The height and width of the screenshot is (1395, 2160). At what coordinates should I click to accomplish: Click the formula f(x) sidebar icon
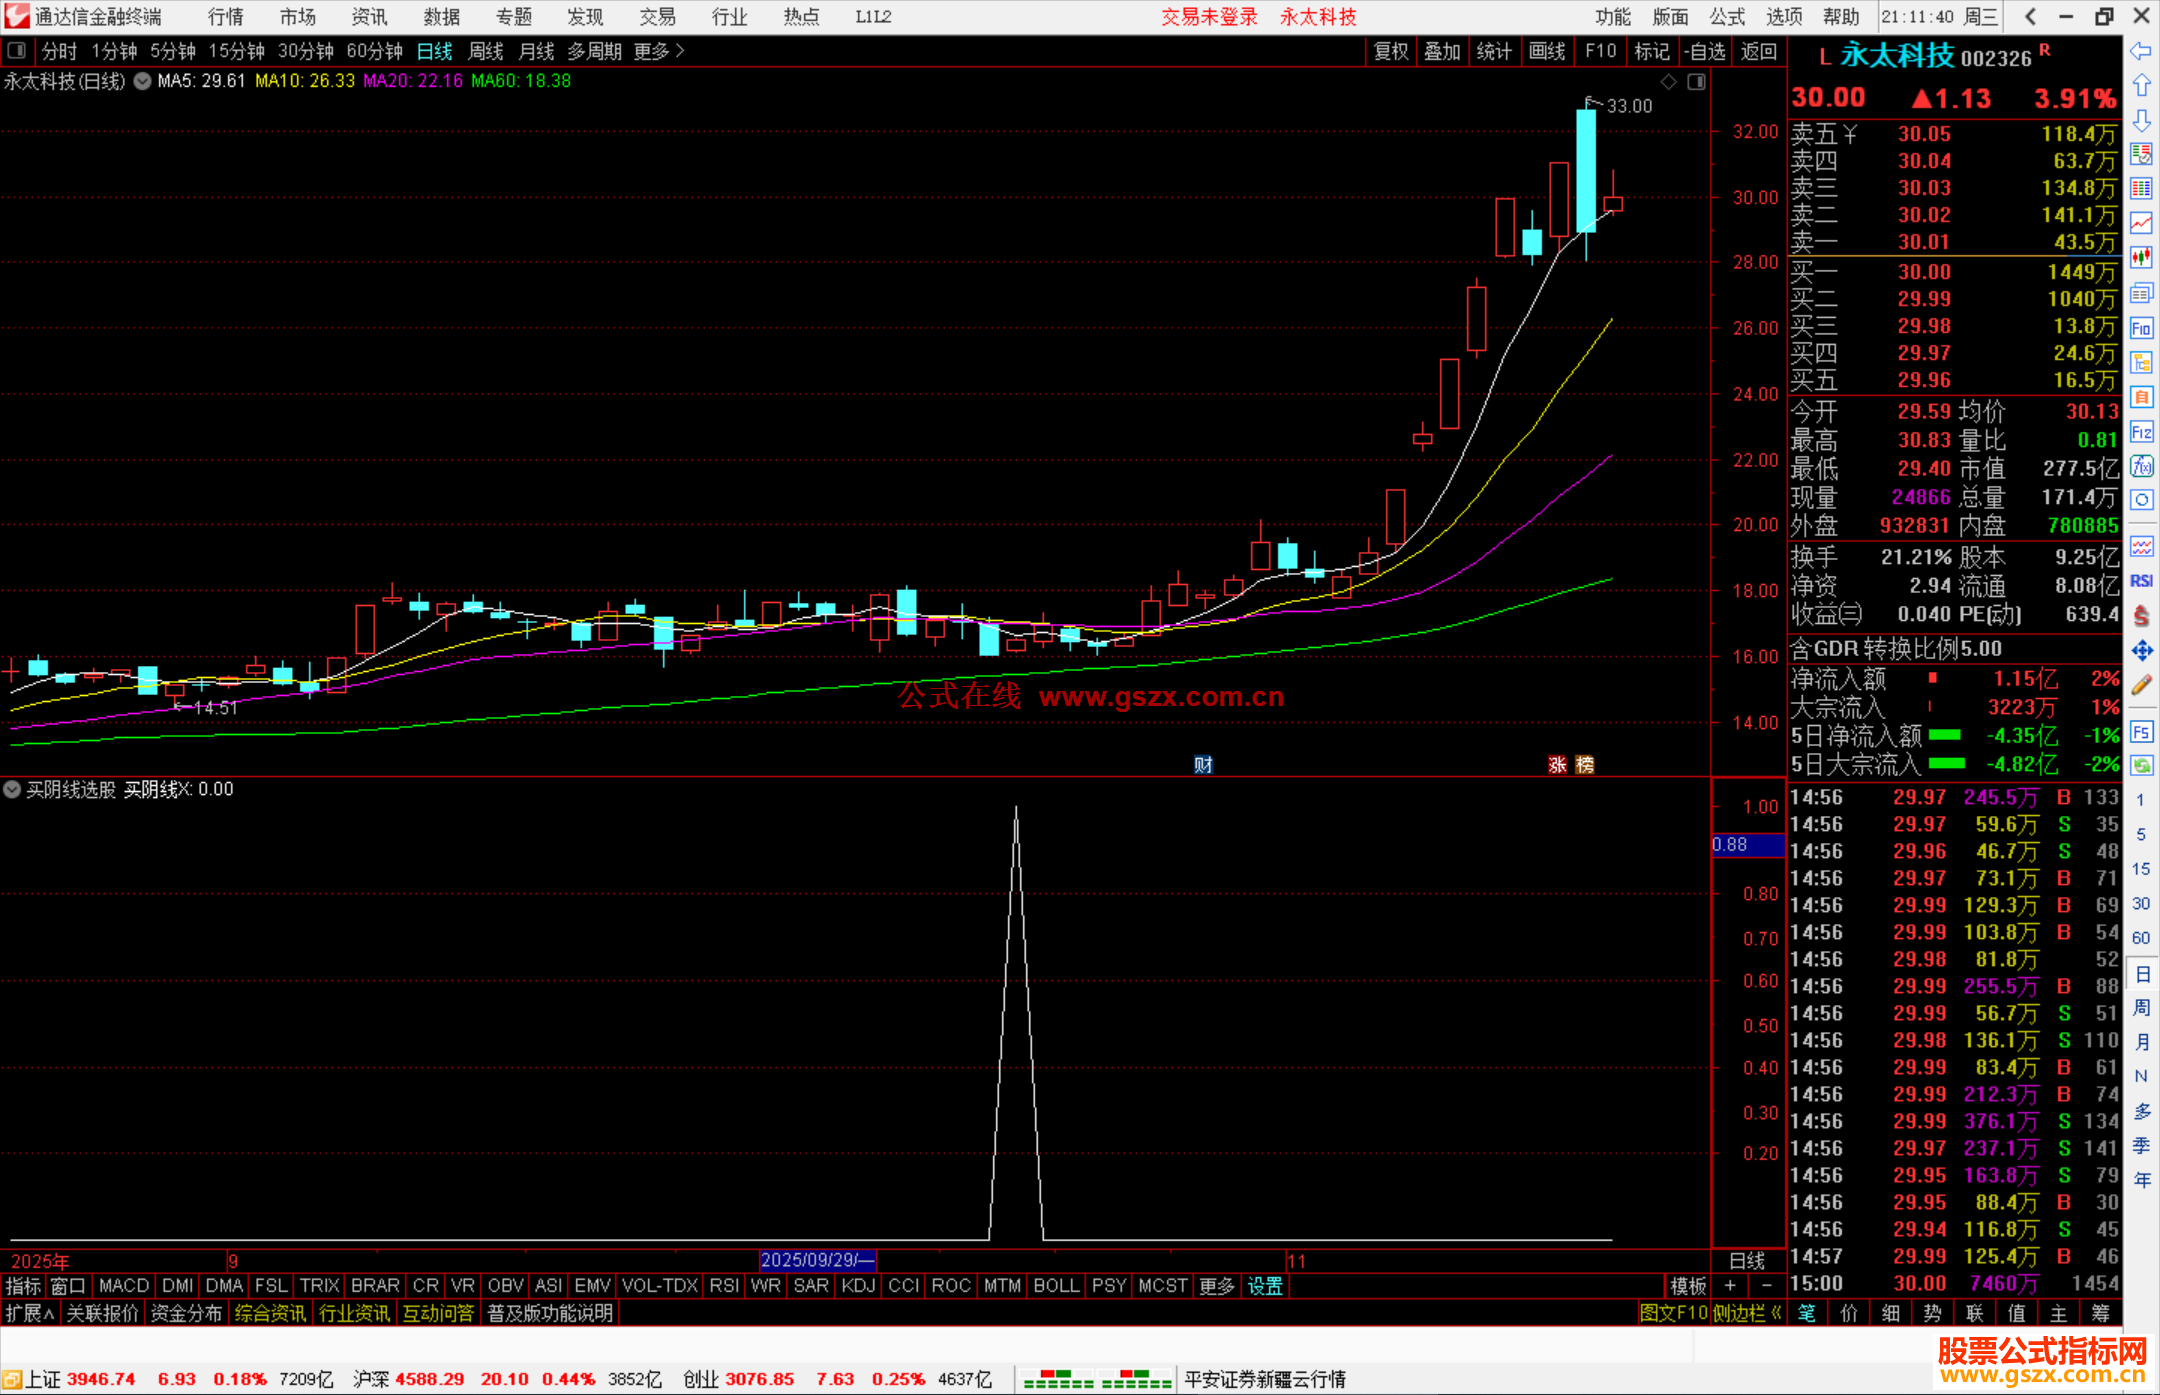click(x=2141, y=467)
